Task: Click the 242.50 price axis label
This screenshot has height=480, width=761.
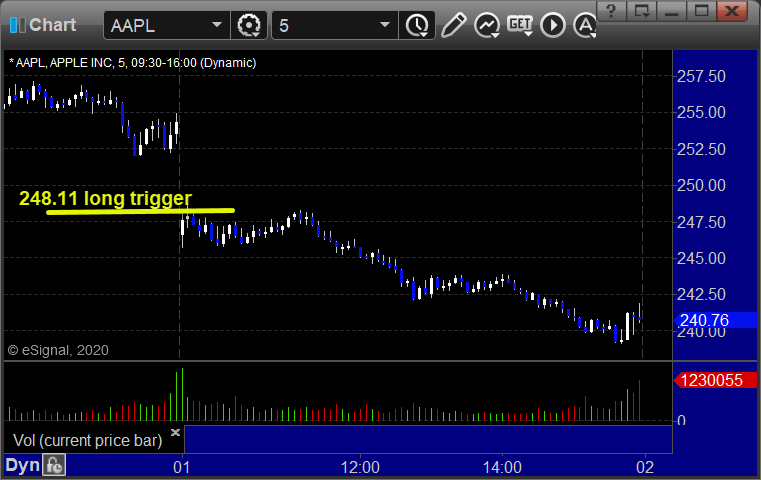Action: (701, 294)
